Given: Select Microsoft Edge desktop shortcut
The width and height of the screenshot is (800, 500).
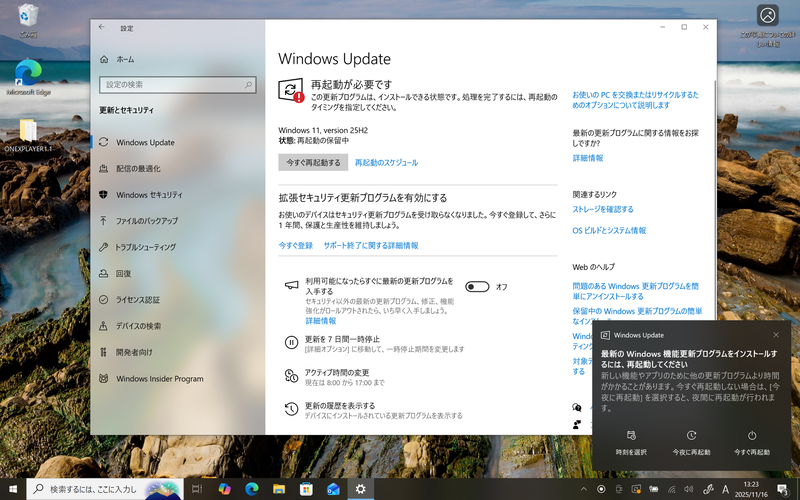Looking at the screenshot, I should tap(29, 78).
